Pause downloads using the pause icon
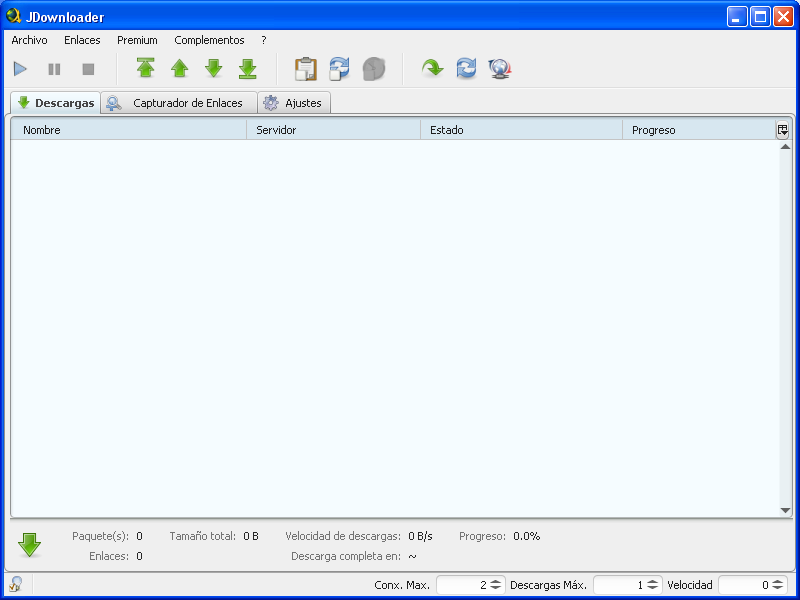 tap(54, 69)
